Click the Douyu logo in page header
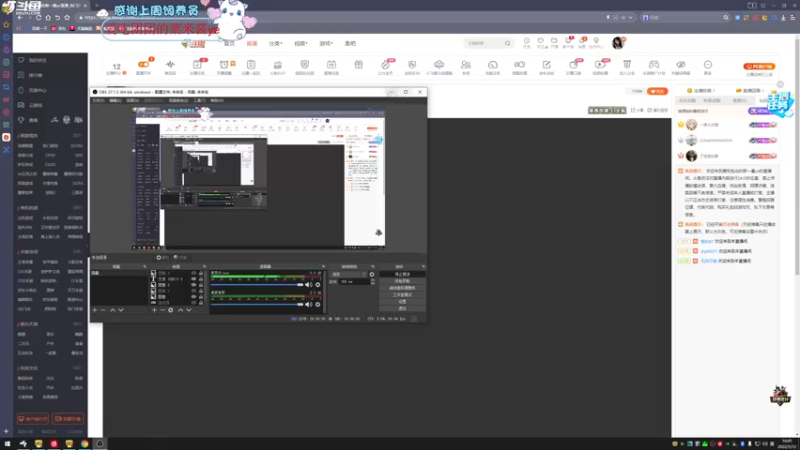Image resolution: width=800 pixels, height=450 pixels. pyautogui.click(x=193, y=44)
